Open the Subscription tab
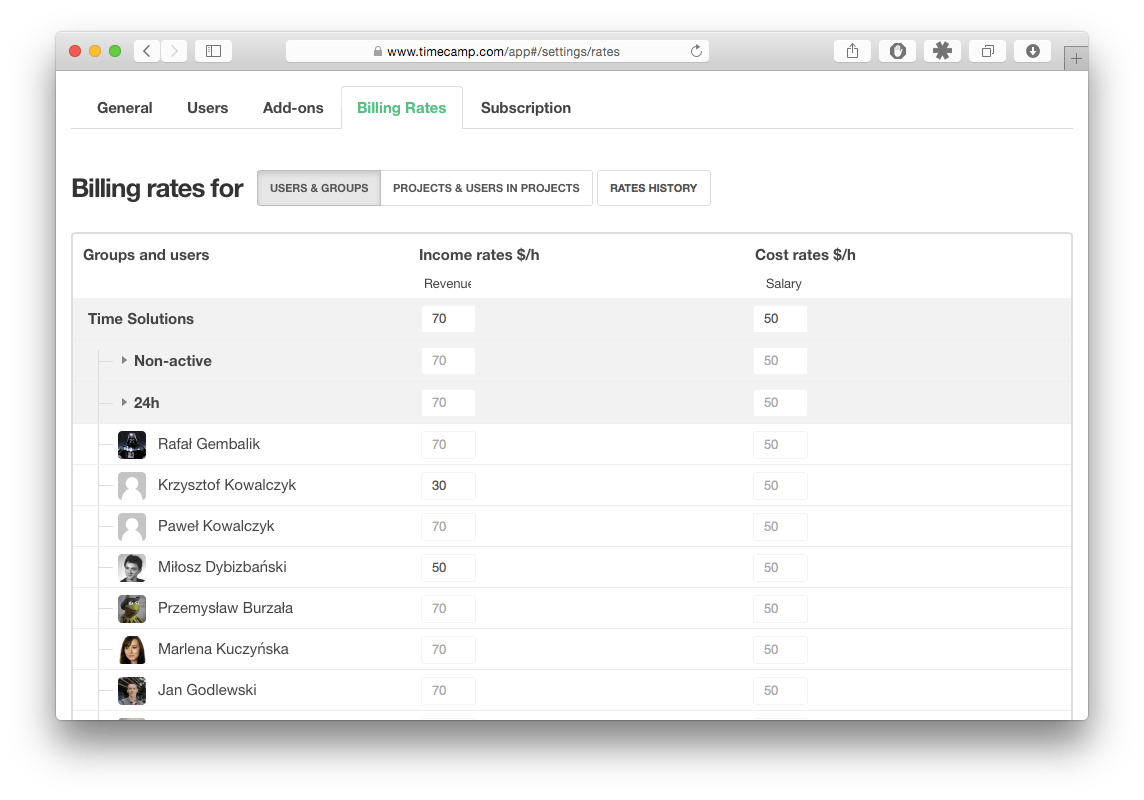The height and width of the screenshot is (800, 1144). tap(525, 108)
